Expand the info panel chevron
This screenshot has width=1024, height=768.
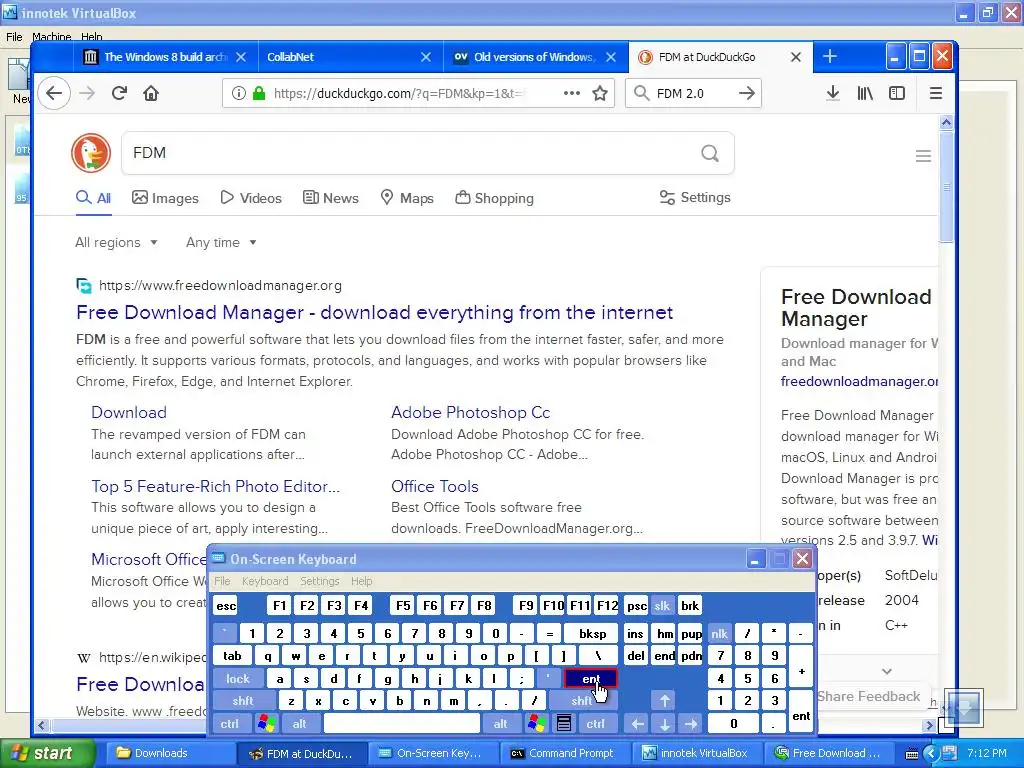(x=886, y=671)
